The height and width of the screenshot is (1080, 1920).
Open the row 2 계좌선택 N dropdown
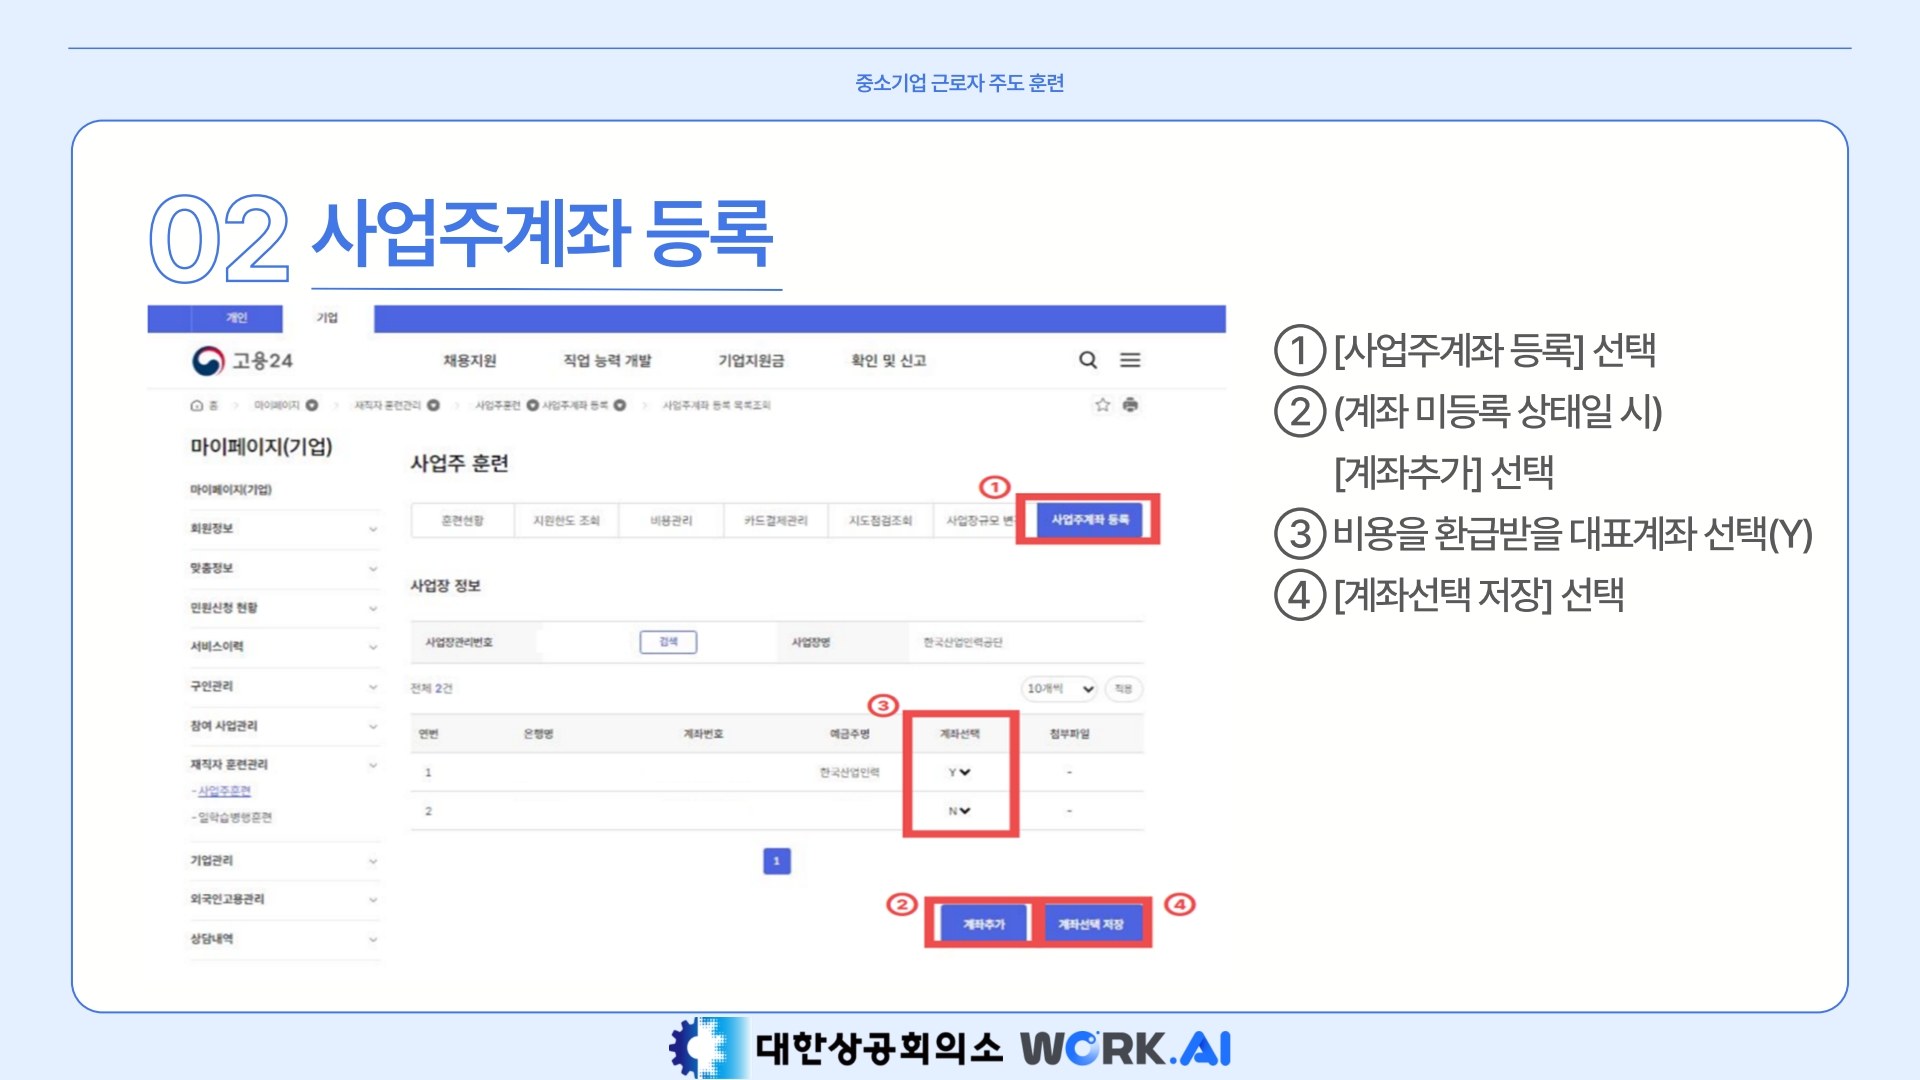(959, 811)
